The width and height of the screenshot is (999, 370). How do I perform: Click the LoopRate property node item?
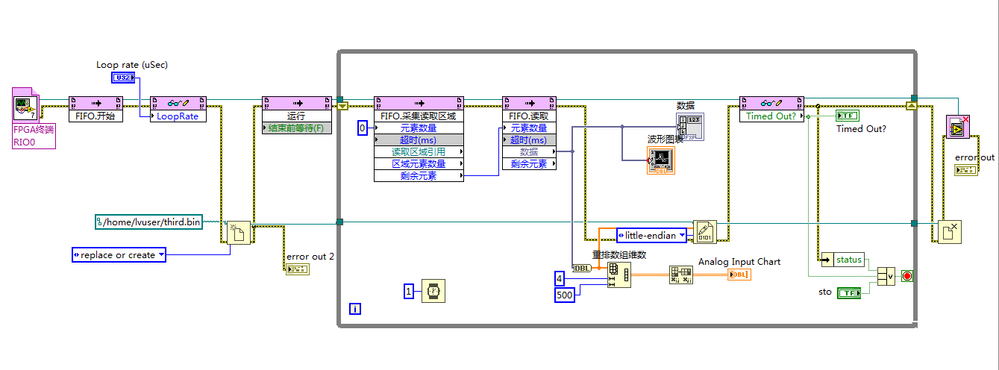178,116
